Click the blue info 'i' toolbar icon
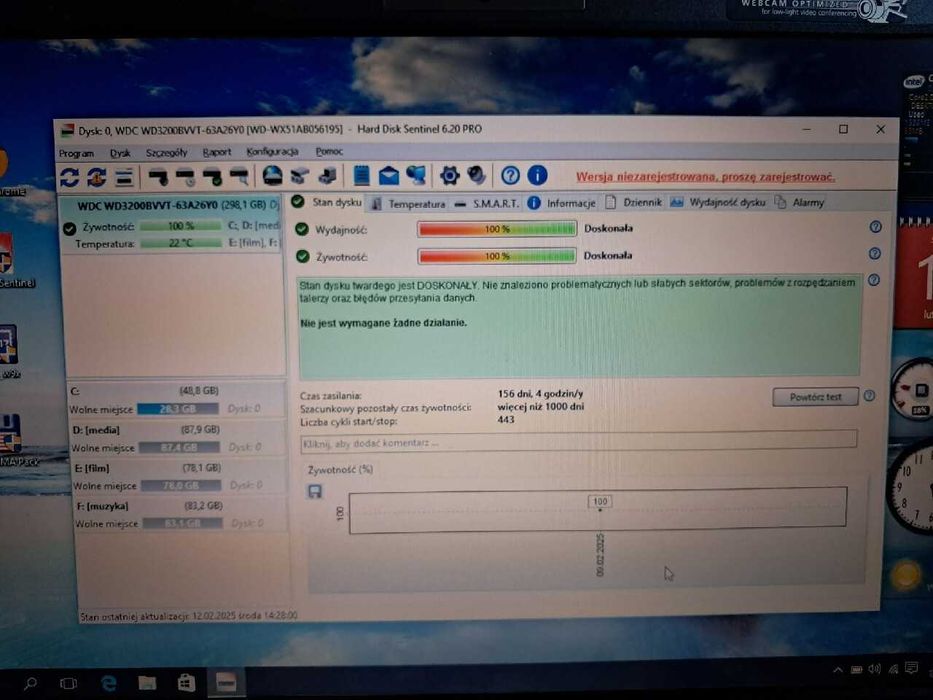 tap(537, 175)
